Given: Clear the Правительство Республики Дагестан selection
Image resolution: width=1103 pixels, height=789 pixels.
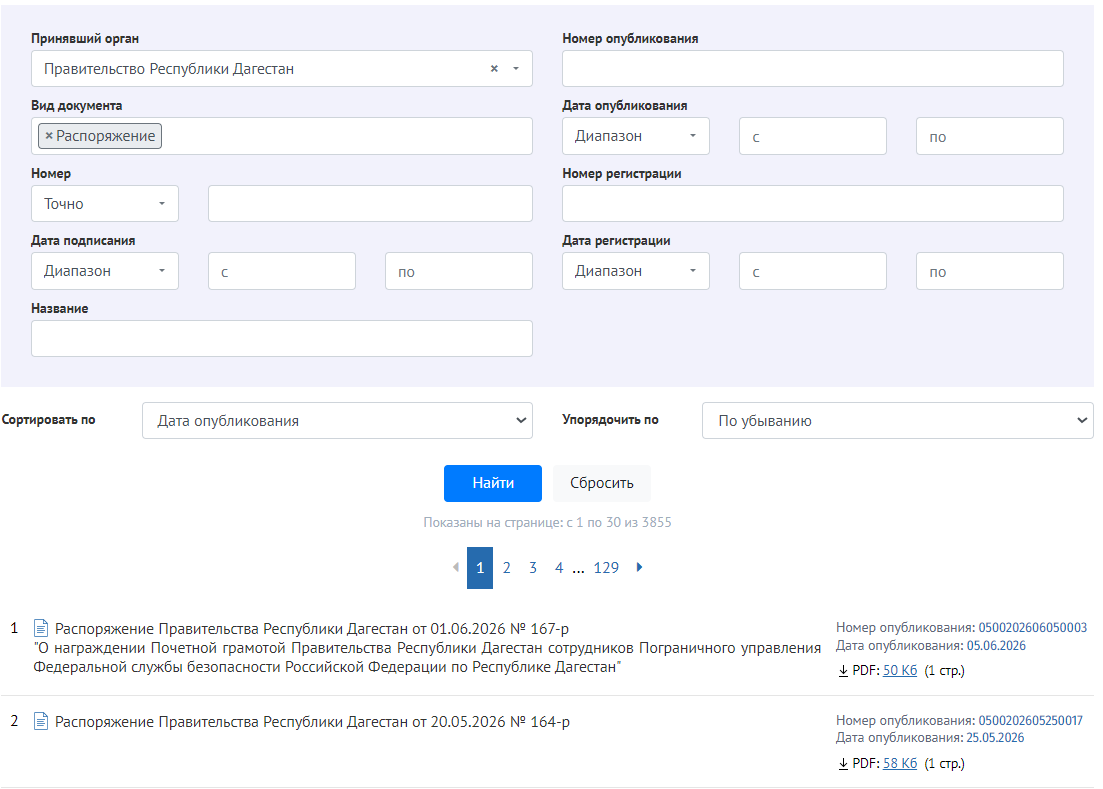Looking at the screenshot, I should coord(494,68).
